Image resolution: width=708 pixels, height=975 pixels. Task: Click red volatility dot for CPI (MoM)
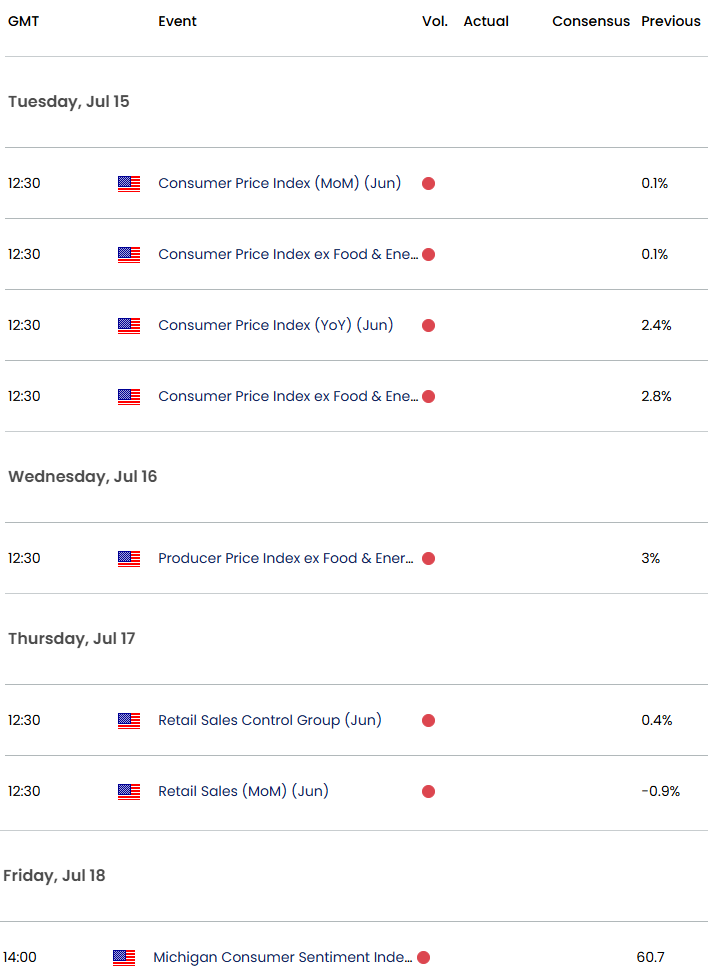tap(428, 184)
